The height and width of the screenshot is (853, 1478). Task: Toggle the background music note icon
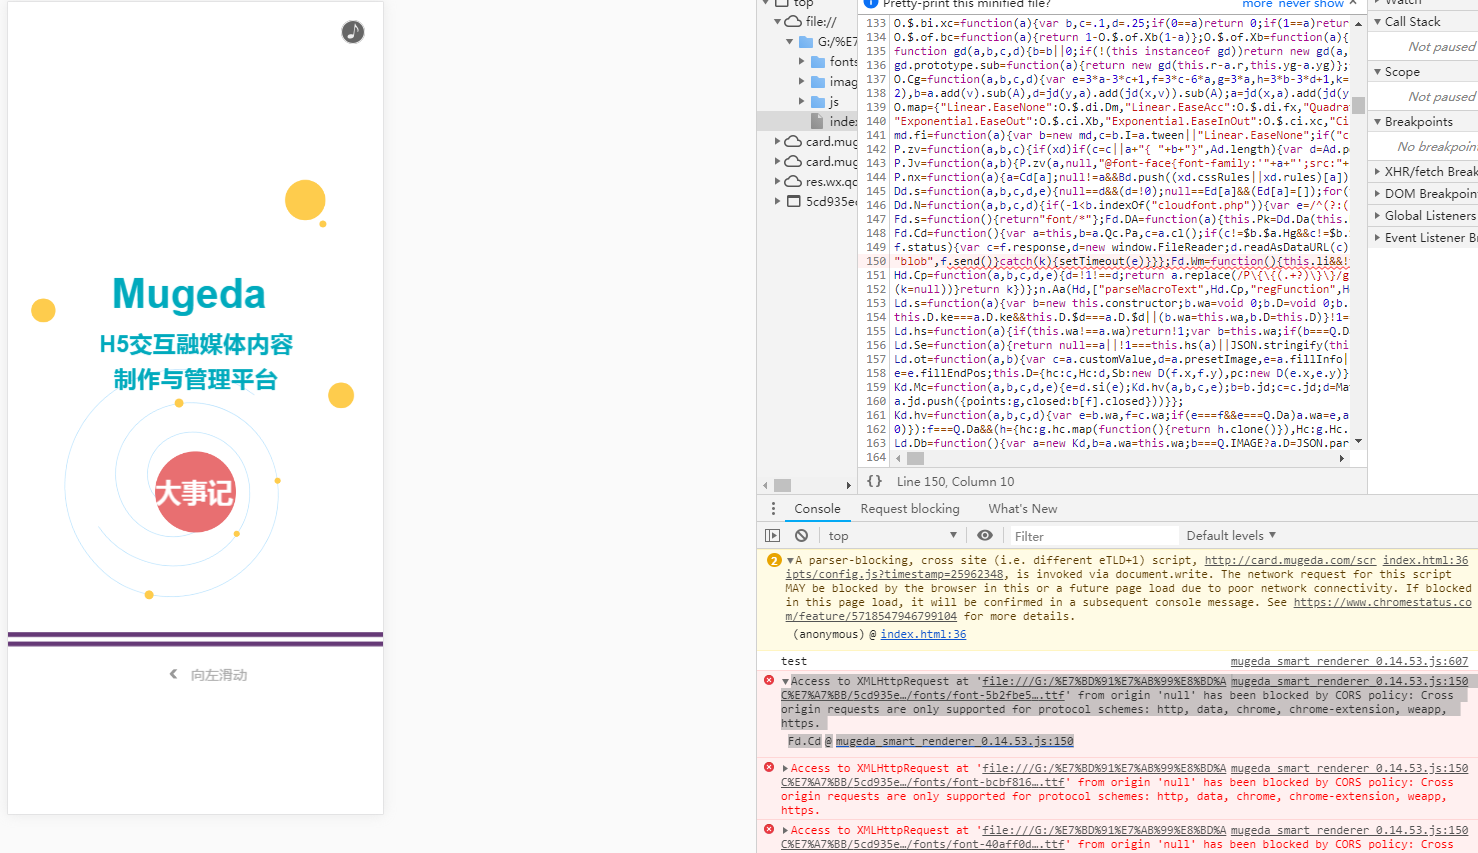pos(353,32)
